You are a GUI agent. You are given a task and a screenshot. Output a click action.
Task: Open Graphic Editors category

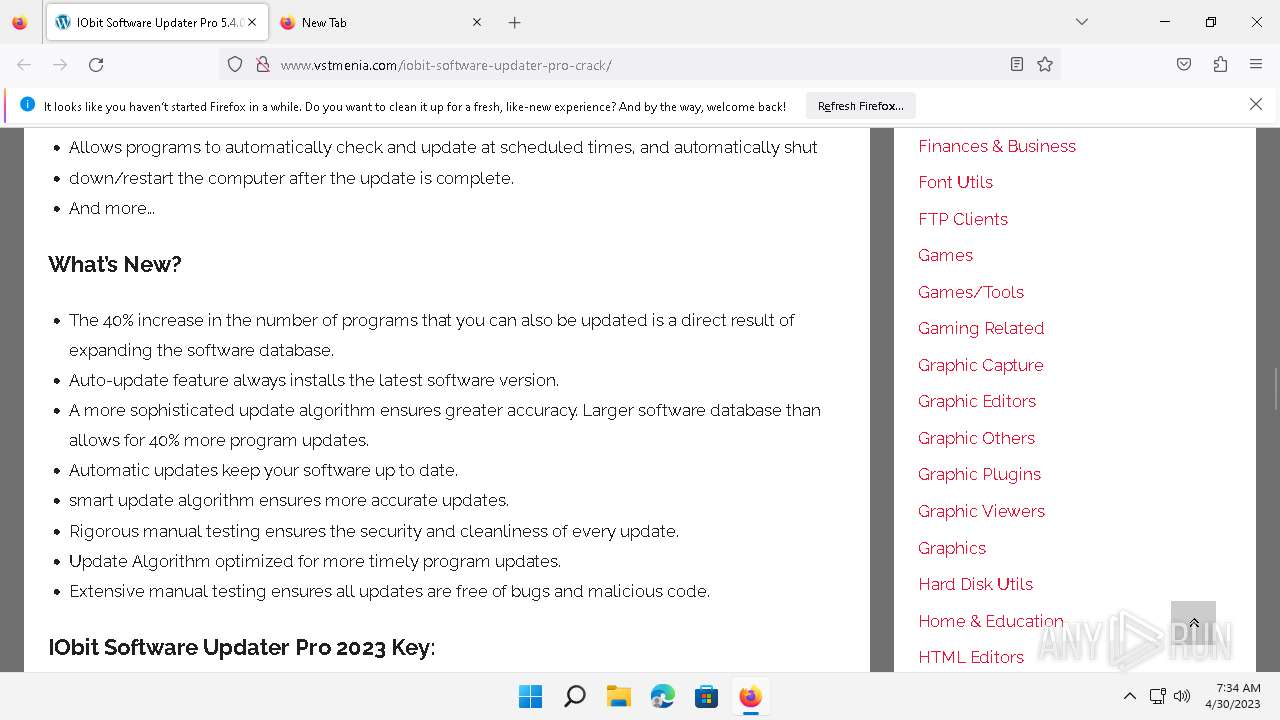977,401
